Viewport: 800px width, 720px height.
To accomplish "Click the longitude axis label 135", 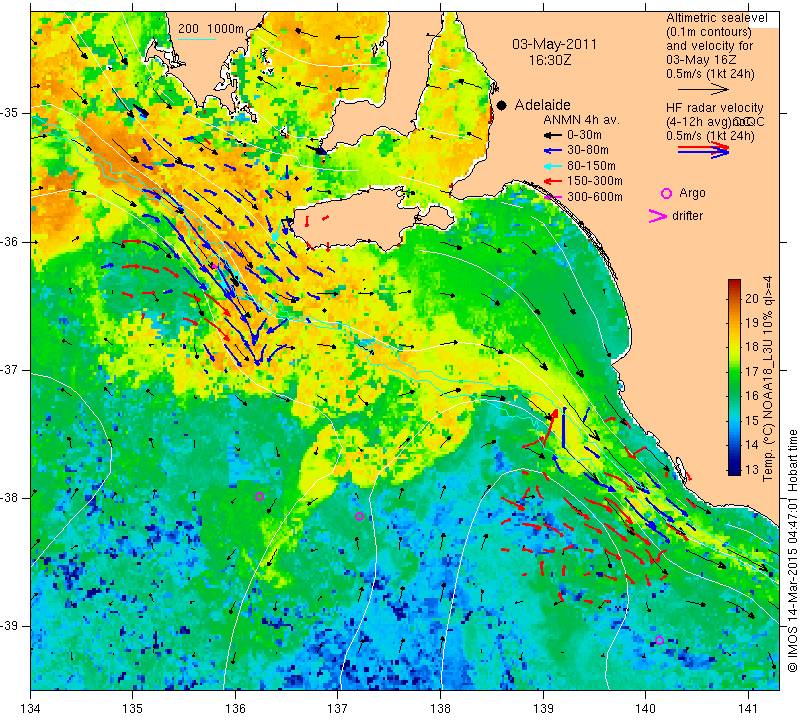I will (133, 709).
